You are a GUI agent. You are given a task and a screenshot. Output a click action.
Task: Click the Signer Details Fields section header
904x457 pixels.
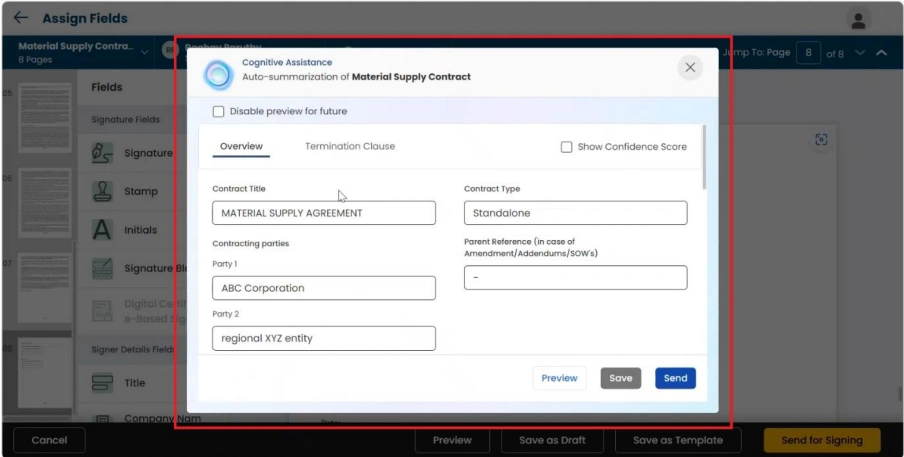click(133, 350)
